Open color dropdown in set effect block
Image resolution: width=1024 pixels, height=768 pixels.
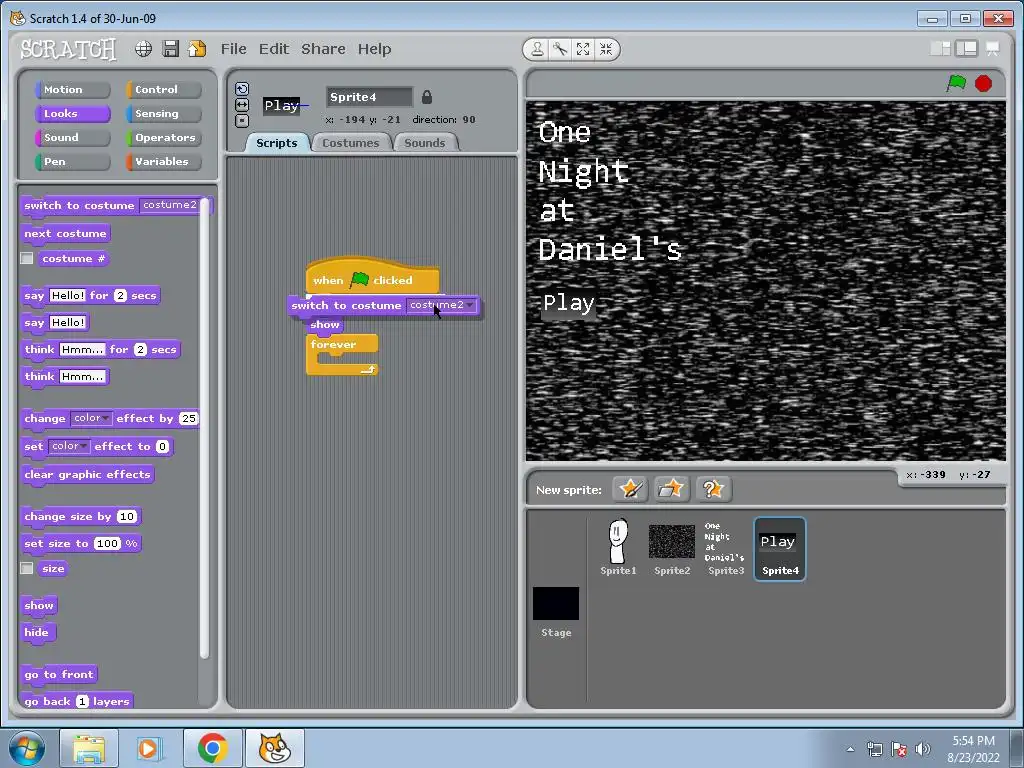pos(69,446)
